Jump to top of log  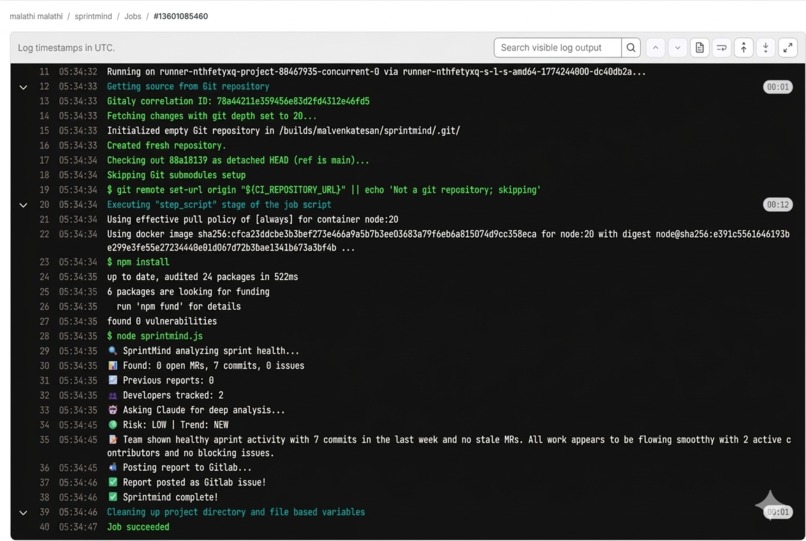[x=743, y=48]
